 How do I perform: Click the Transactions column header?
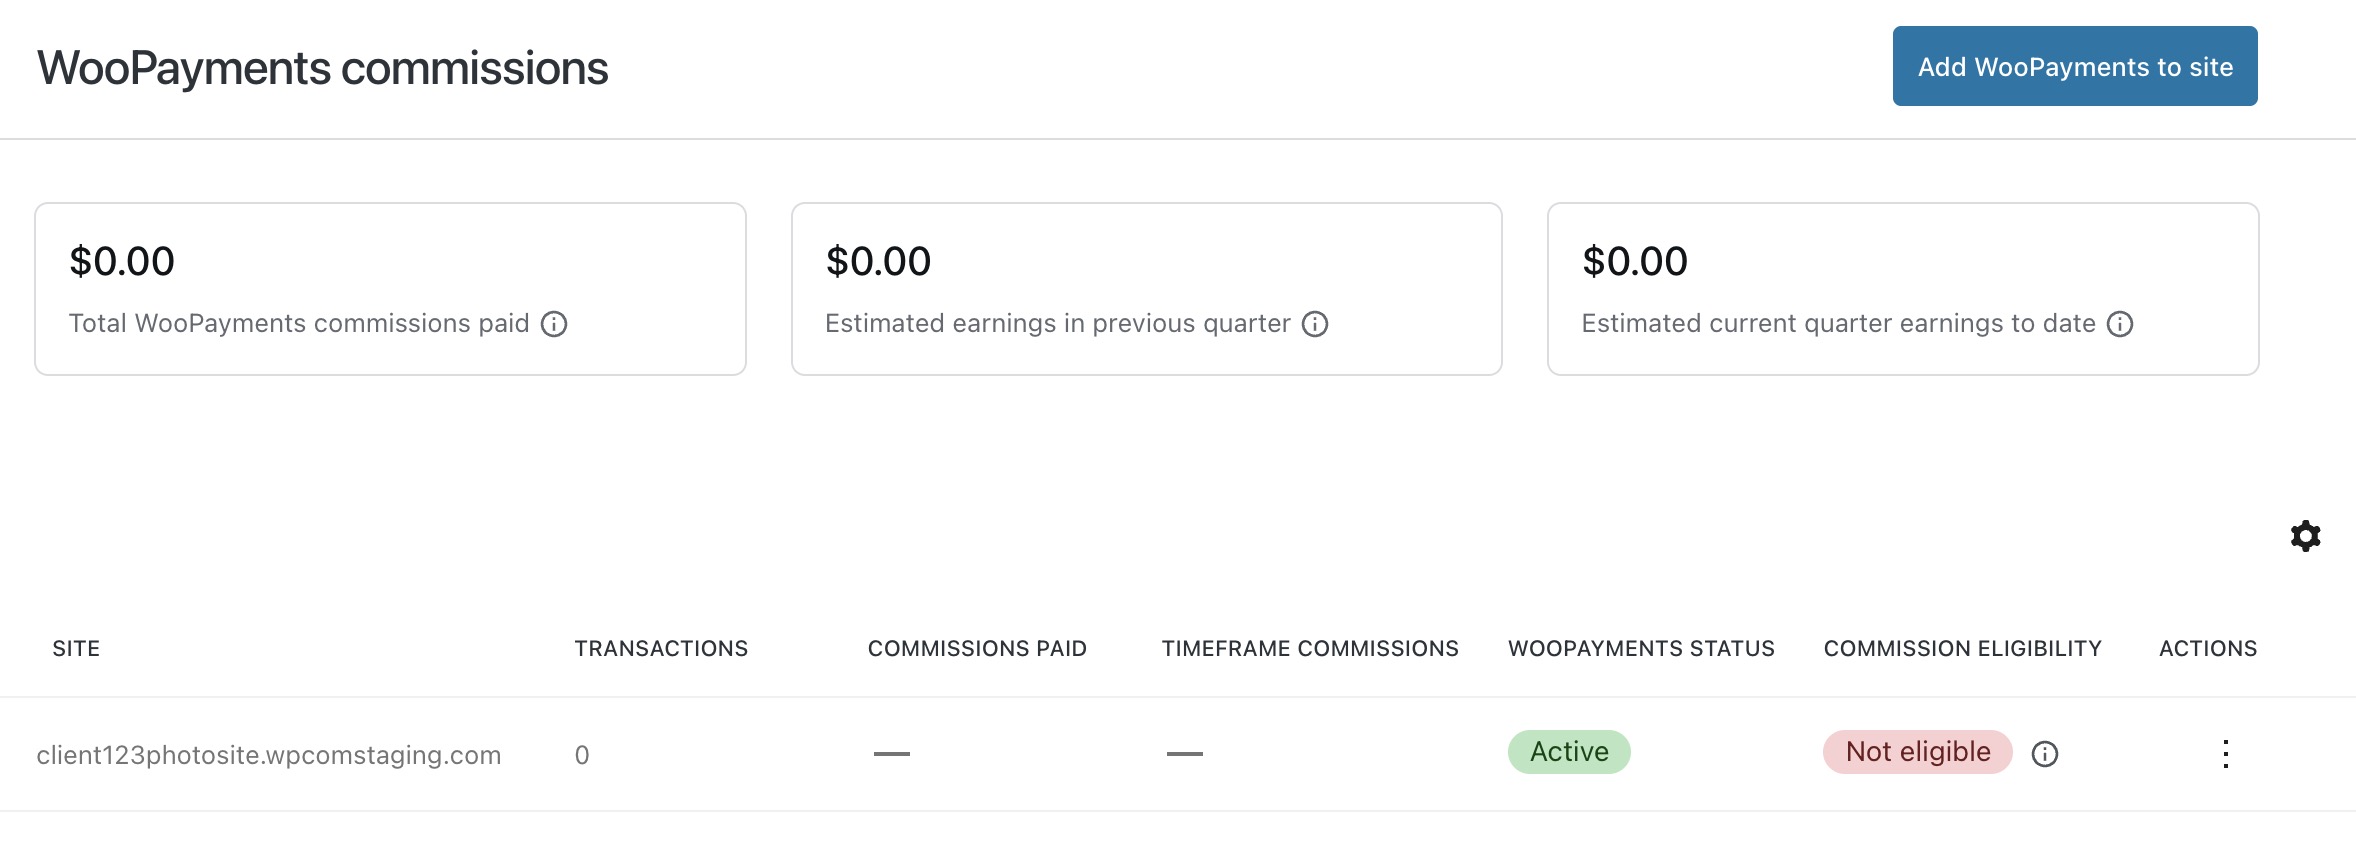[x=661, y=649]
